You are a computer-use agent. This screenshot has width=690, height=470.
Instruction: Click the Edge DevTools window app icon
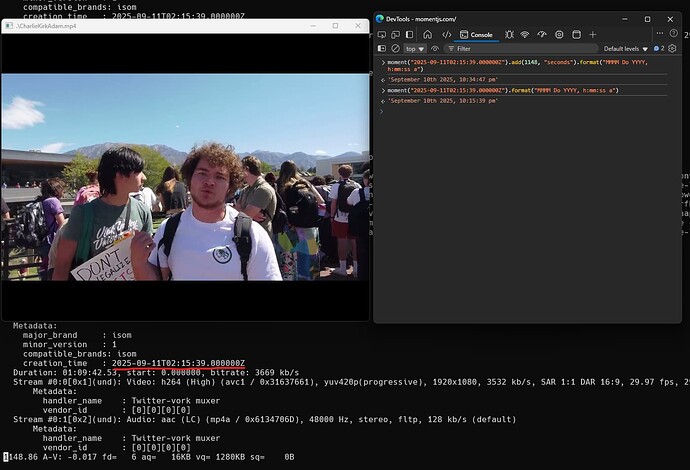click(x=380, y=19)
